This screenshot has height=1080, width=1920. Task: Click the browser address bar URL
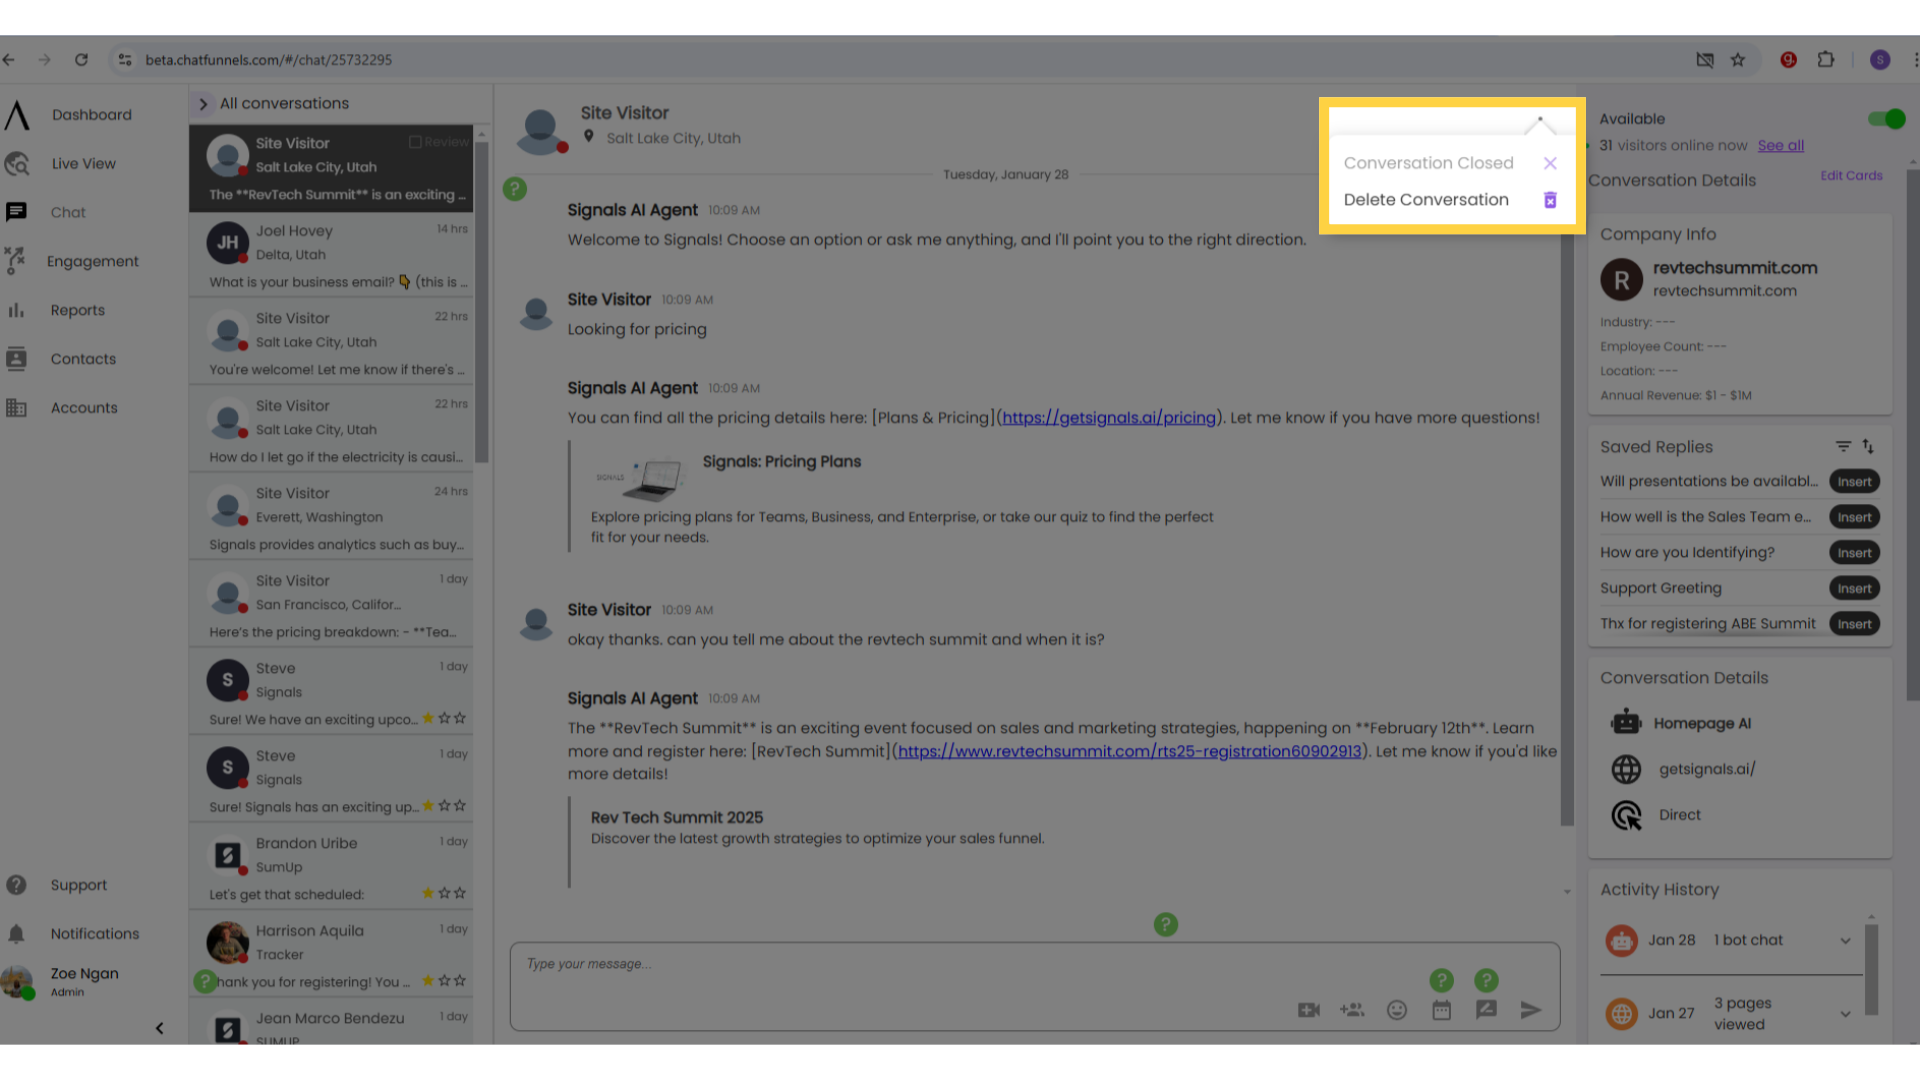point(268,60)
